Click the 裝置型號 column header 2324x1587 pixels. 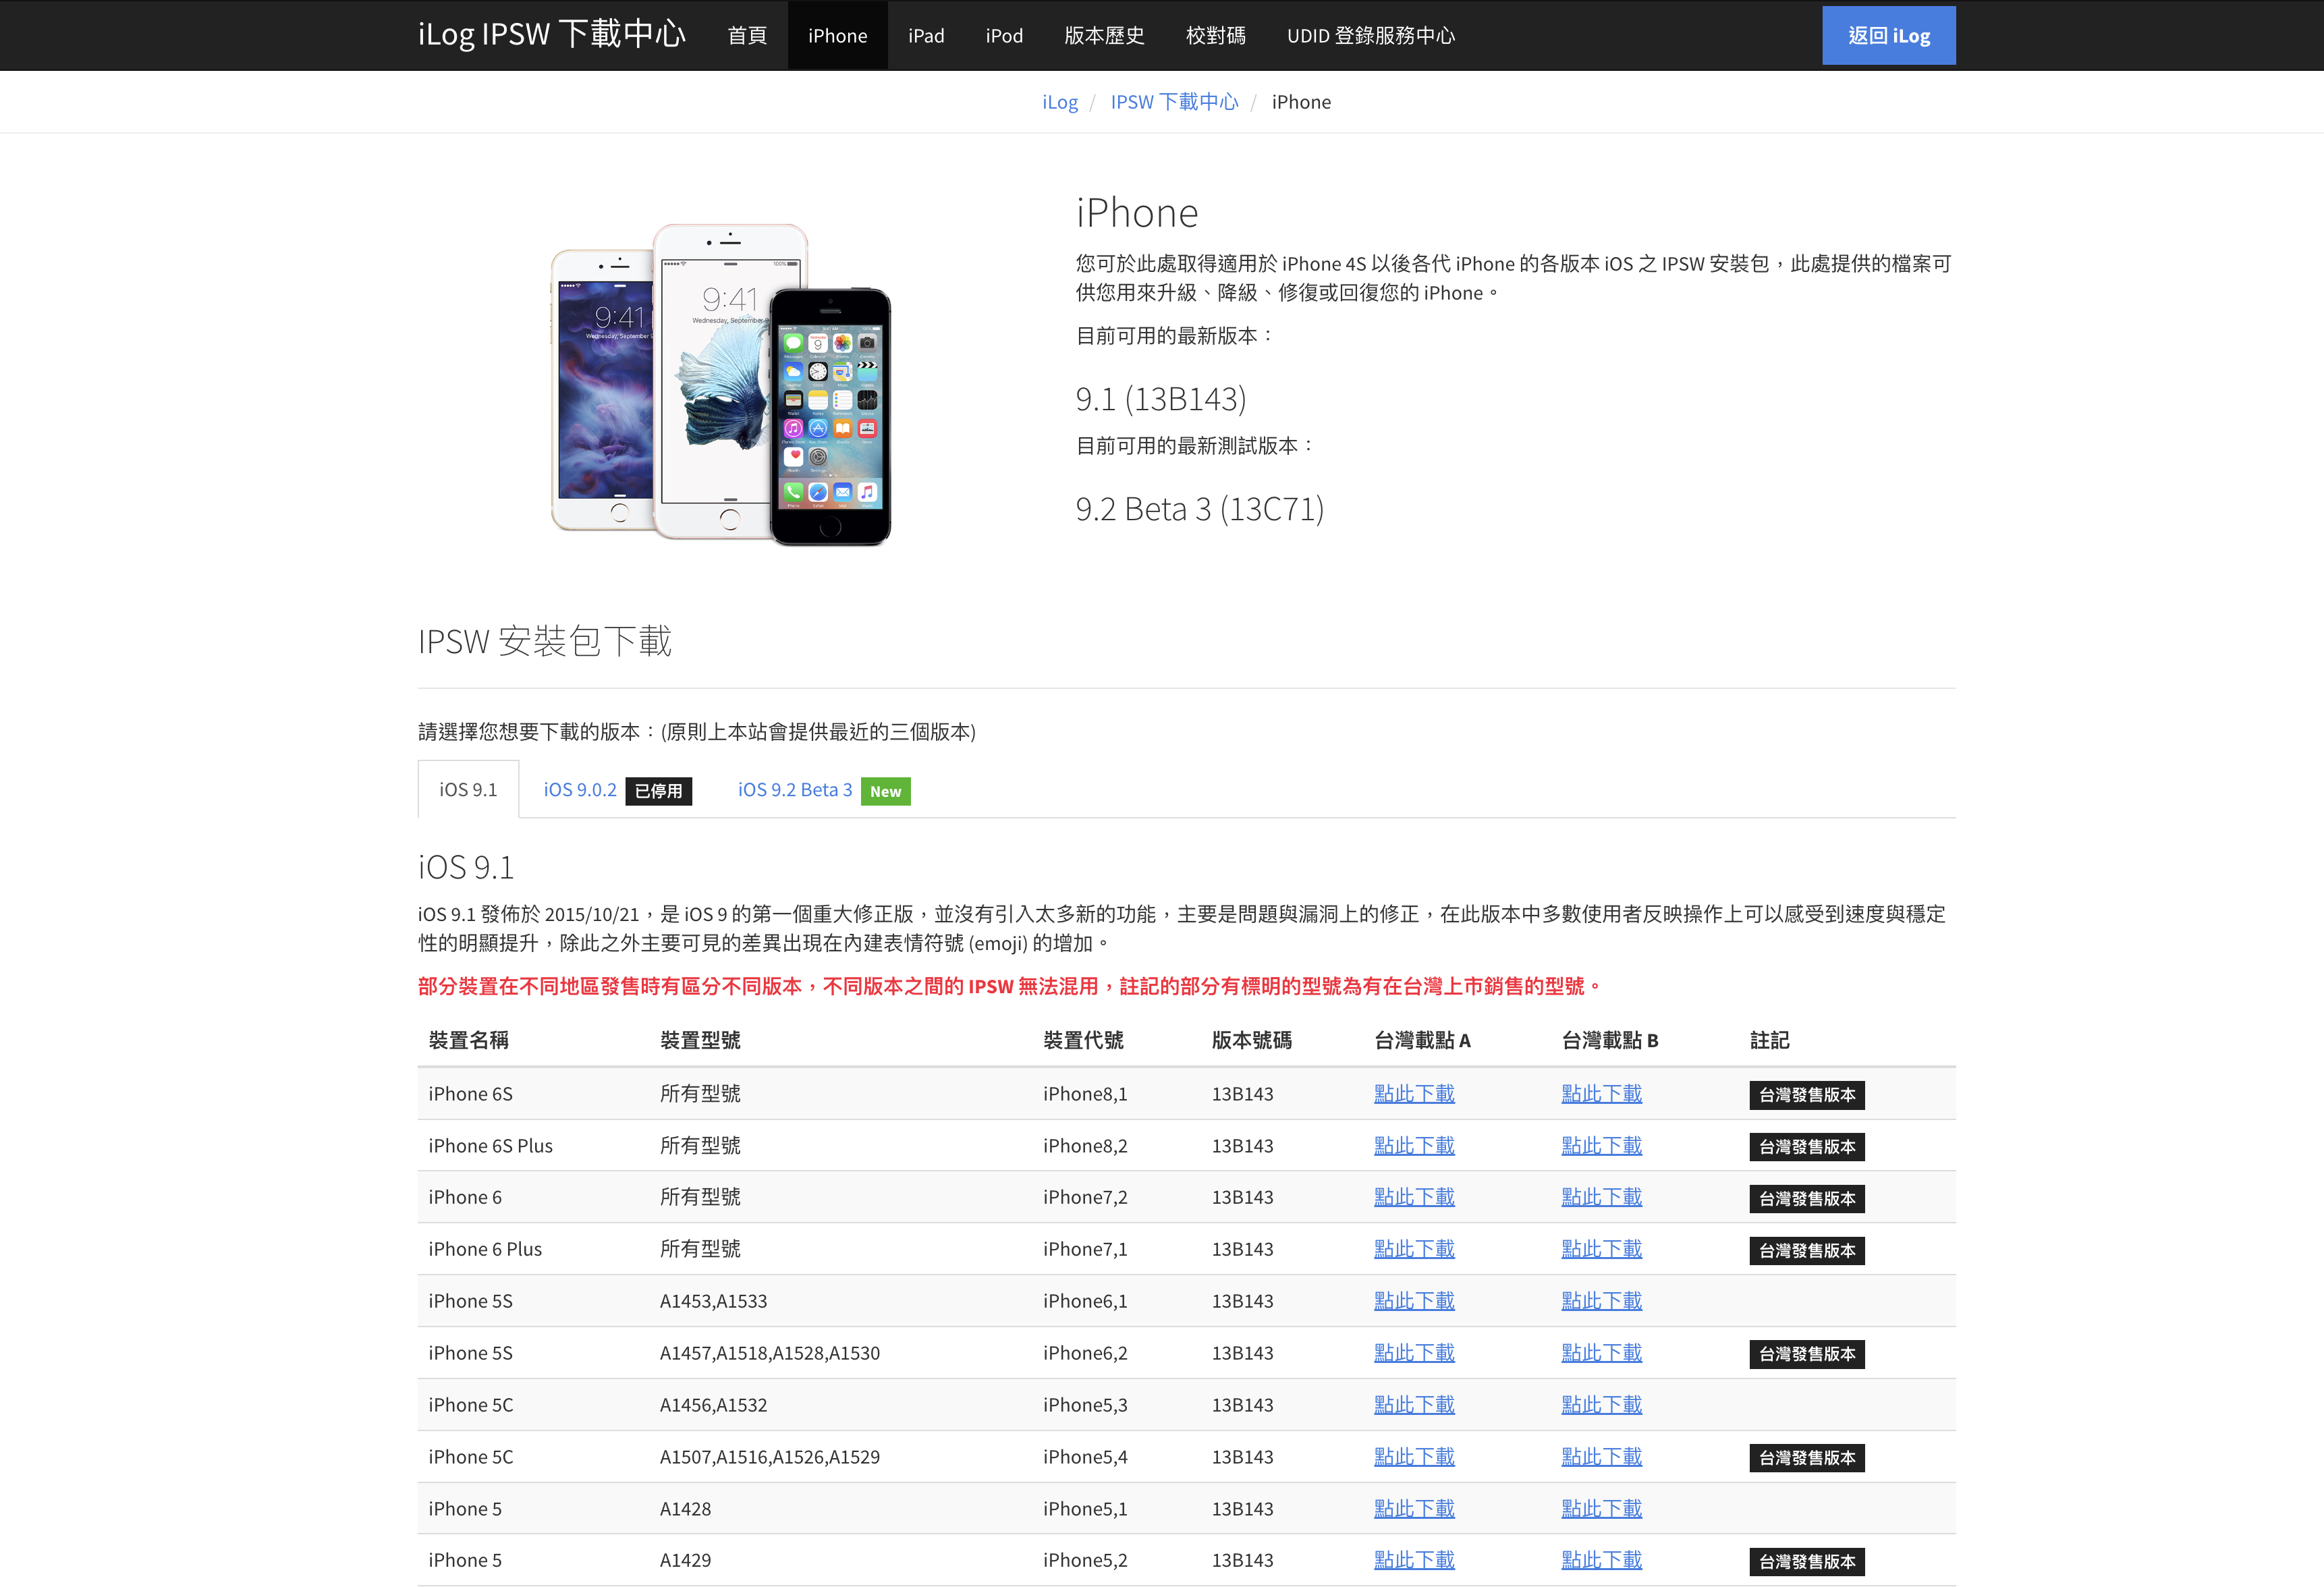click(x=700, y=1040)
